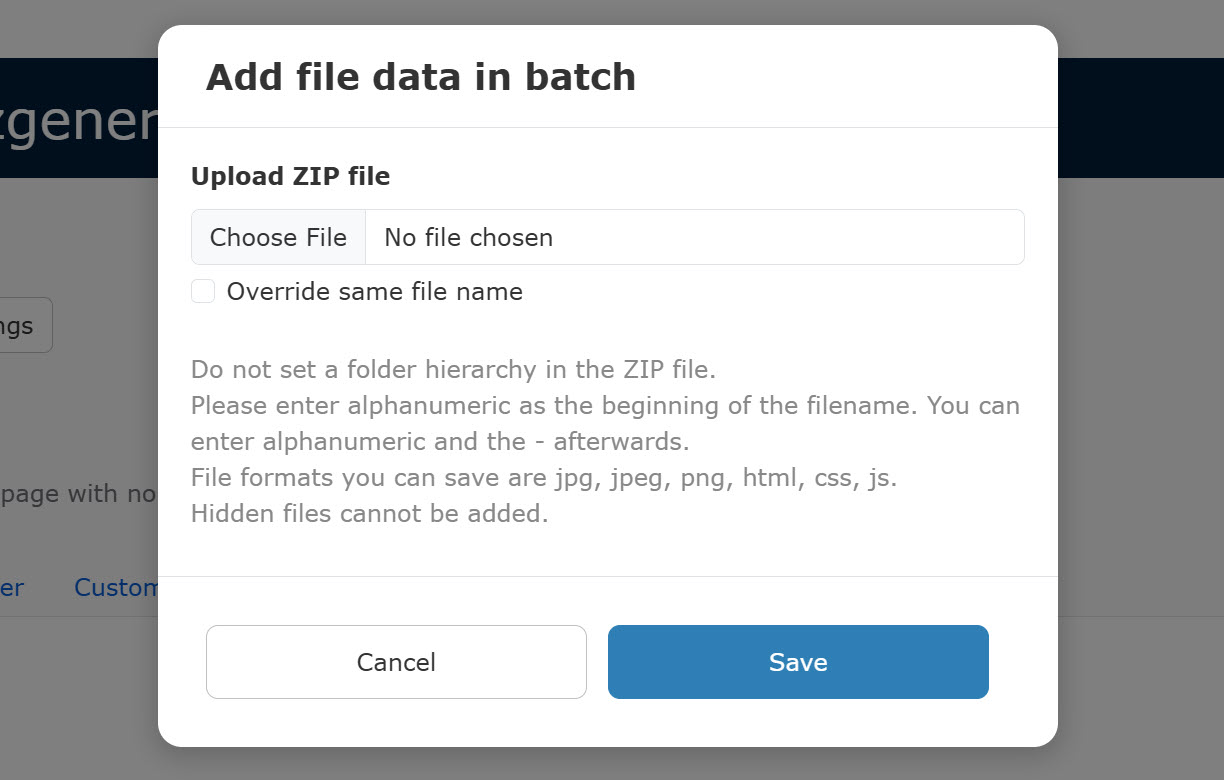Viewport: 1224px width, 780px height.
Task: Click the "Please enter alphanumeric" hint line
Action: click(605, 406)
